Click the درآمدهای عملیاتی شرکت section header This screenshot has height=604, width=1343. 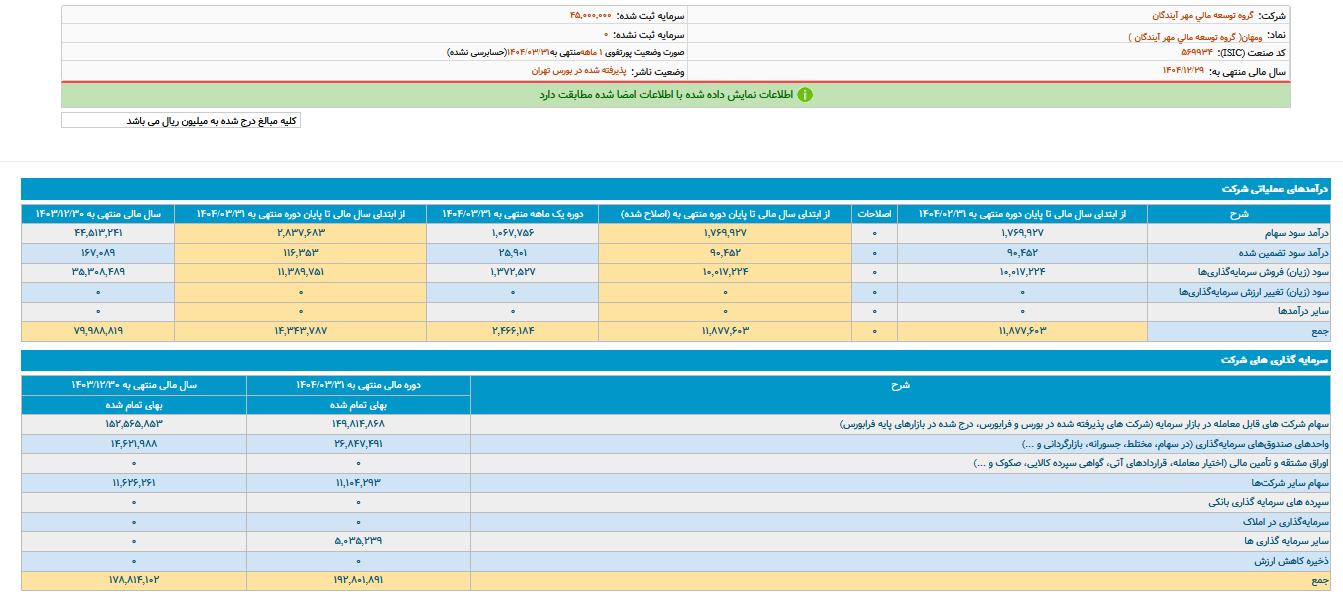coord(1277,189)
